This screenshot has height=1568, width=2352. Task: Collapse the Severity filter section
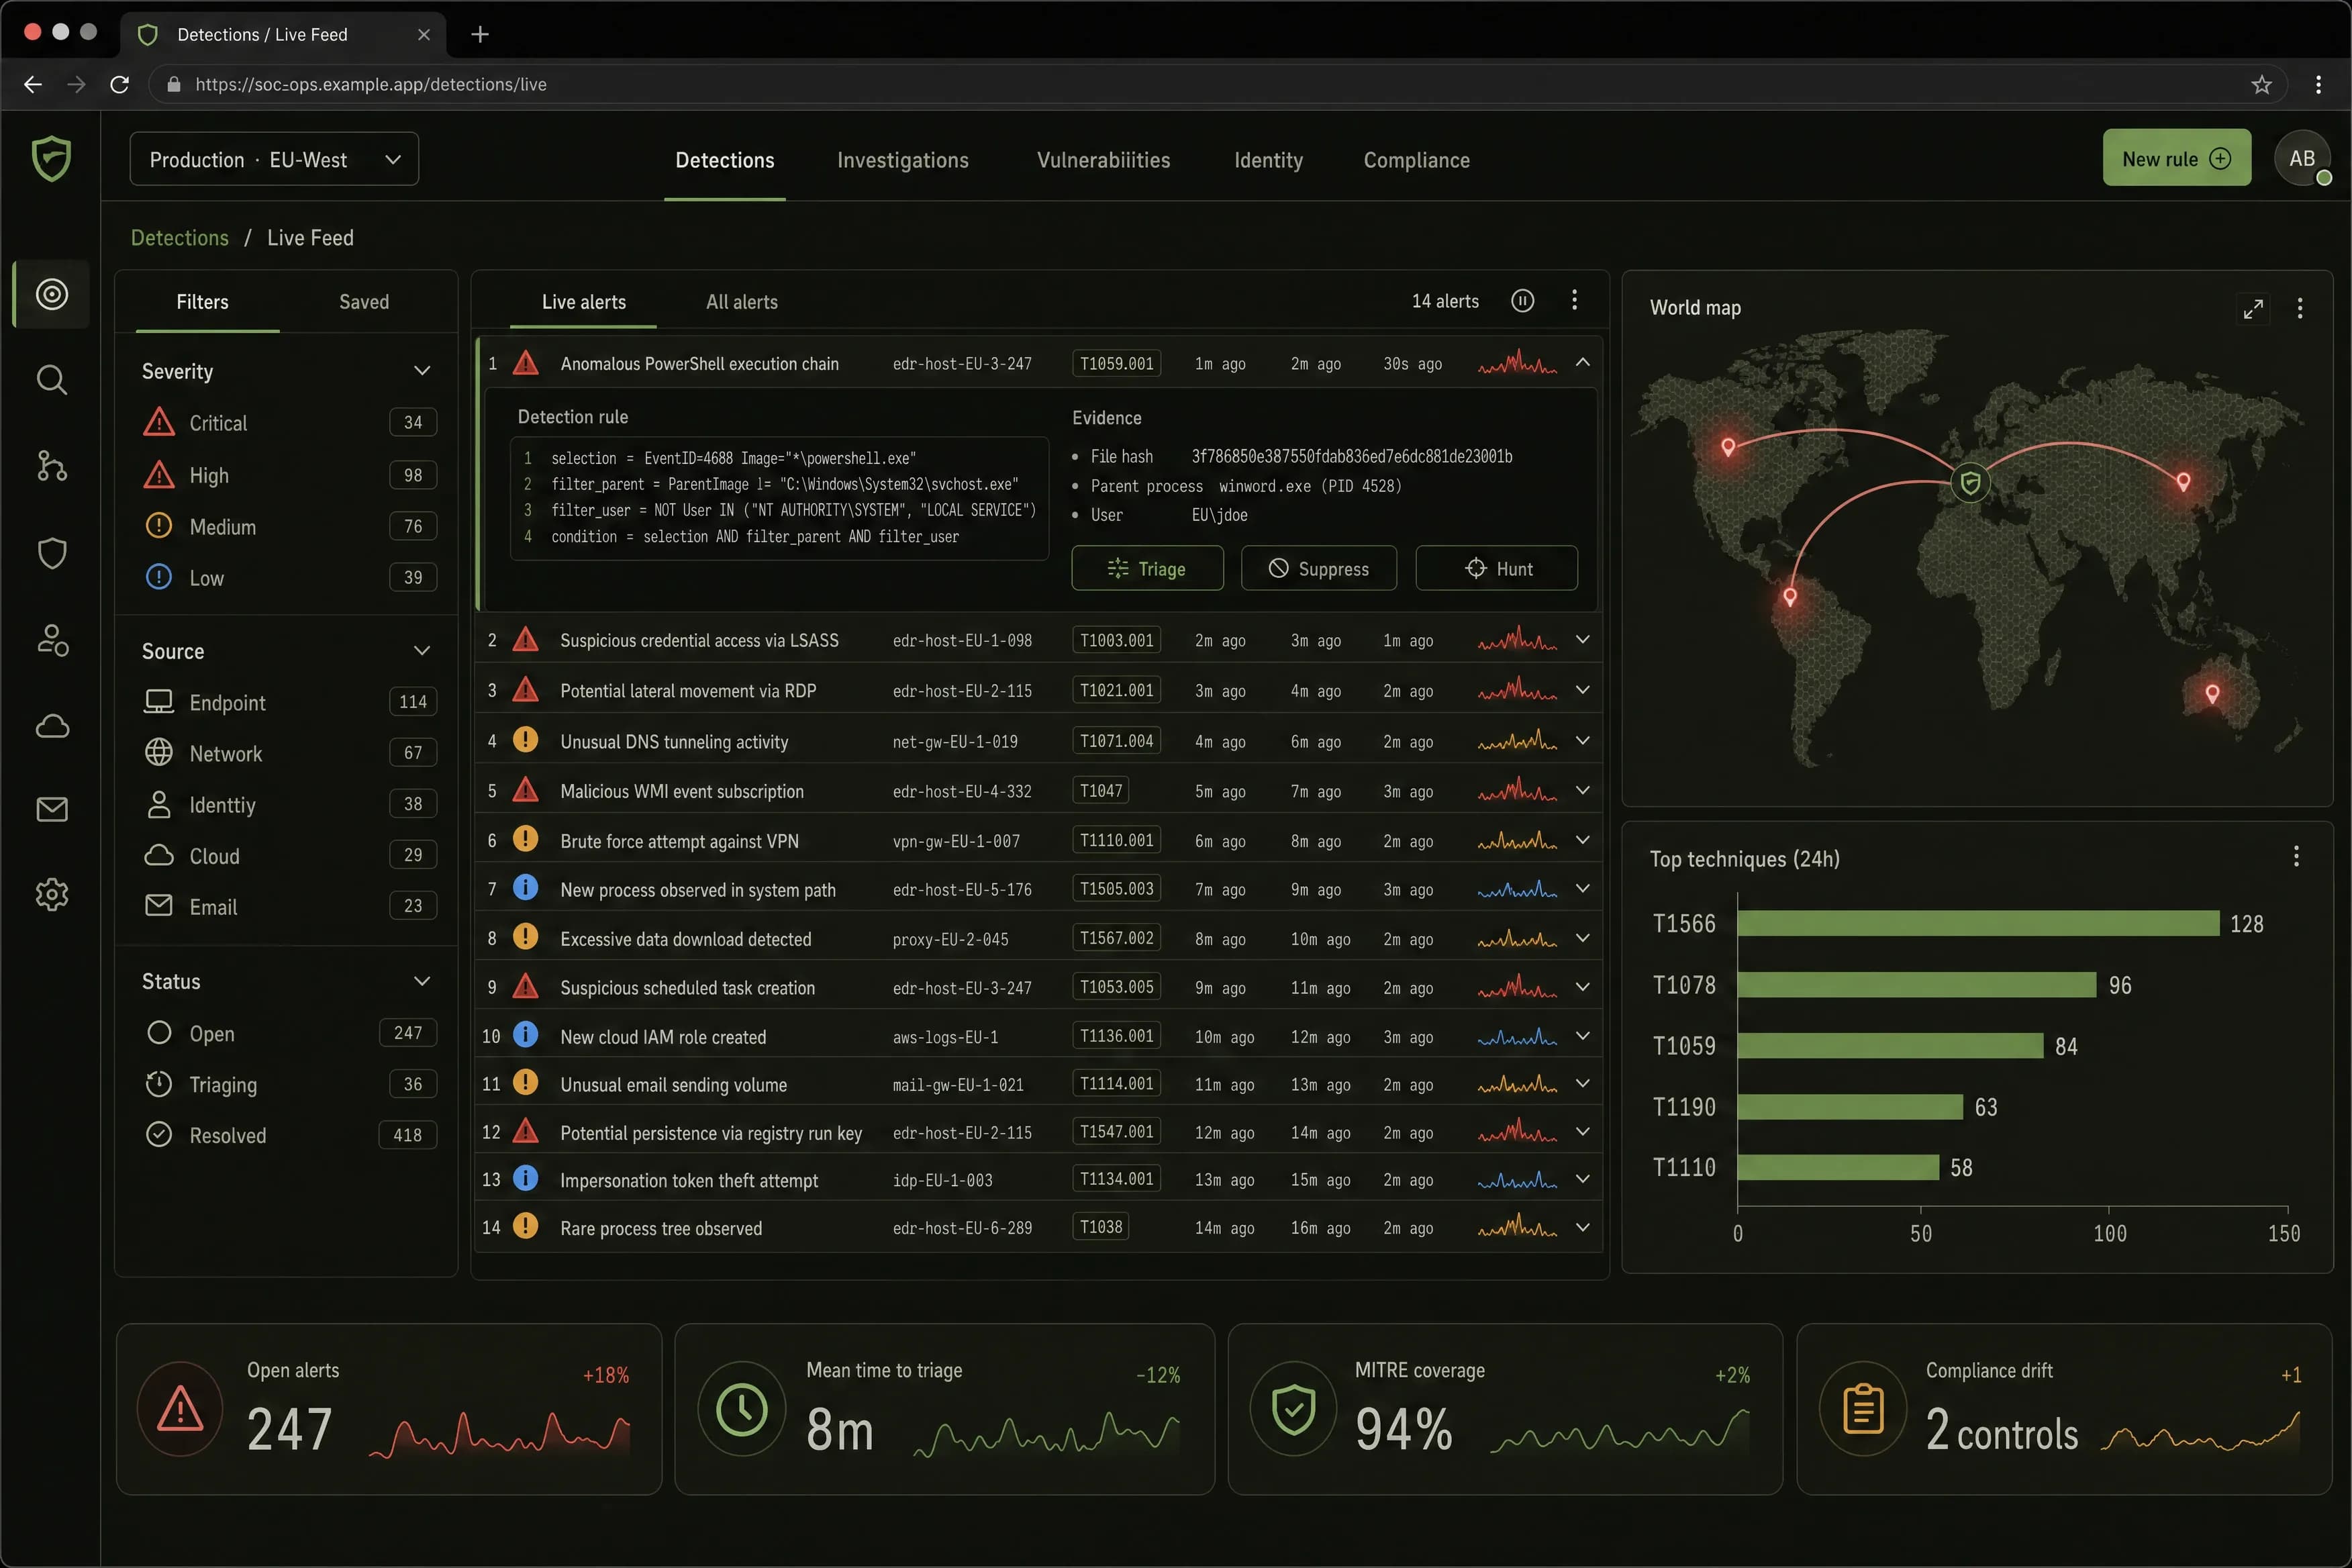pos(422,371)
